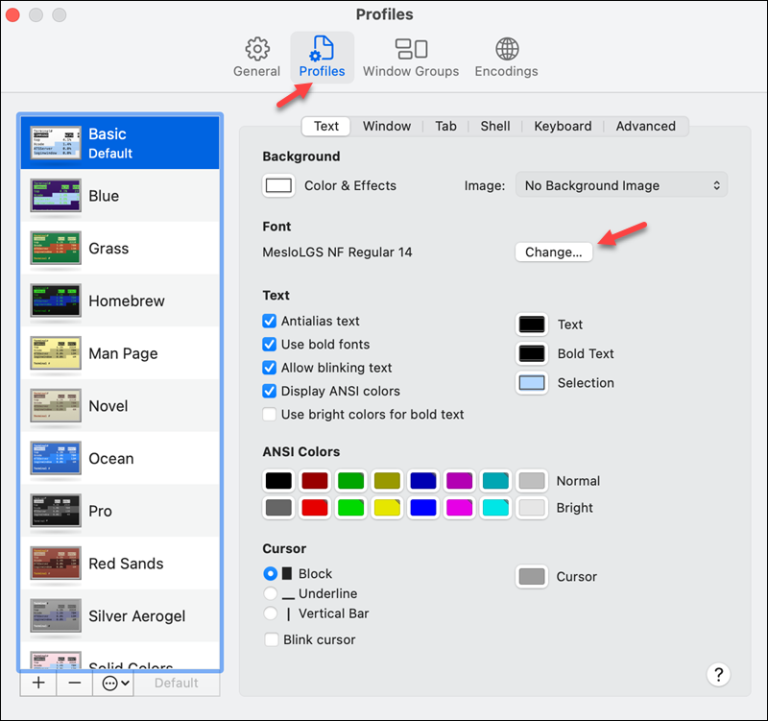Switch to the Shell tab
Image resolution: width=768 pixels, height=721 pixels.
click(x=495, y=126)
